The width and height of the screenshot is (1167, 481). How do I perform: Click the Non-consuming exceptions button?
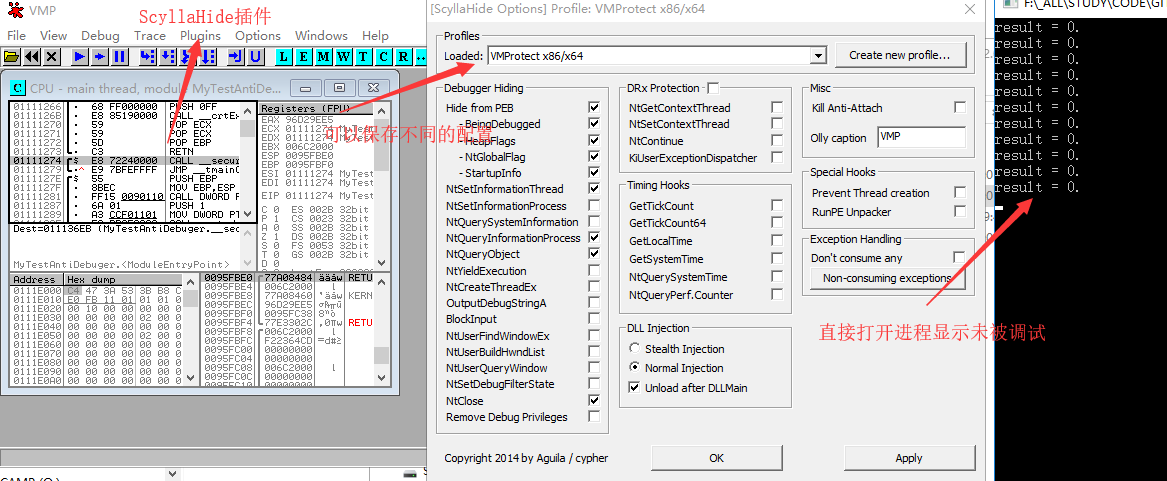tap(887, 278)
